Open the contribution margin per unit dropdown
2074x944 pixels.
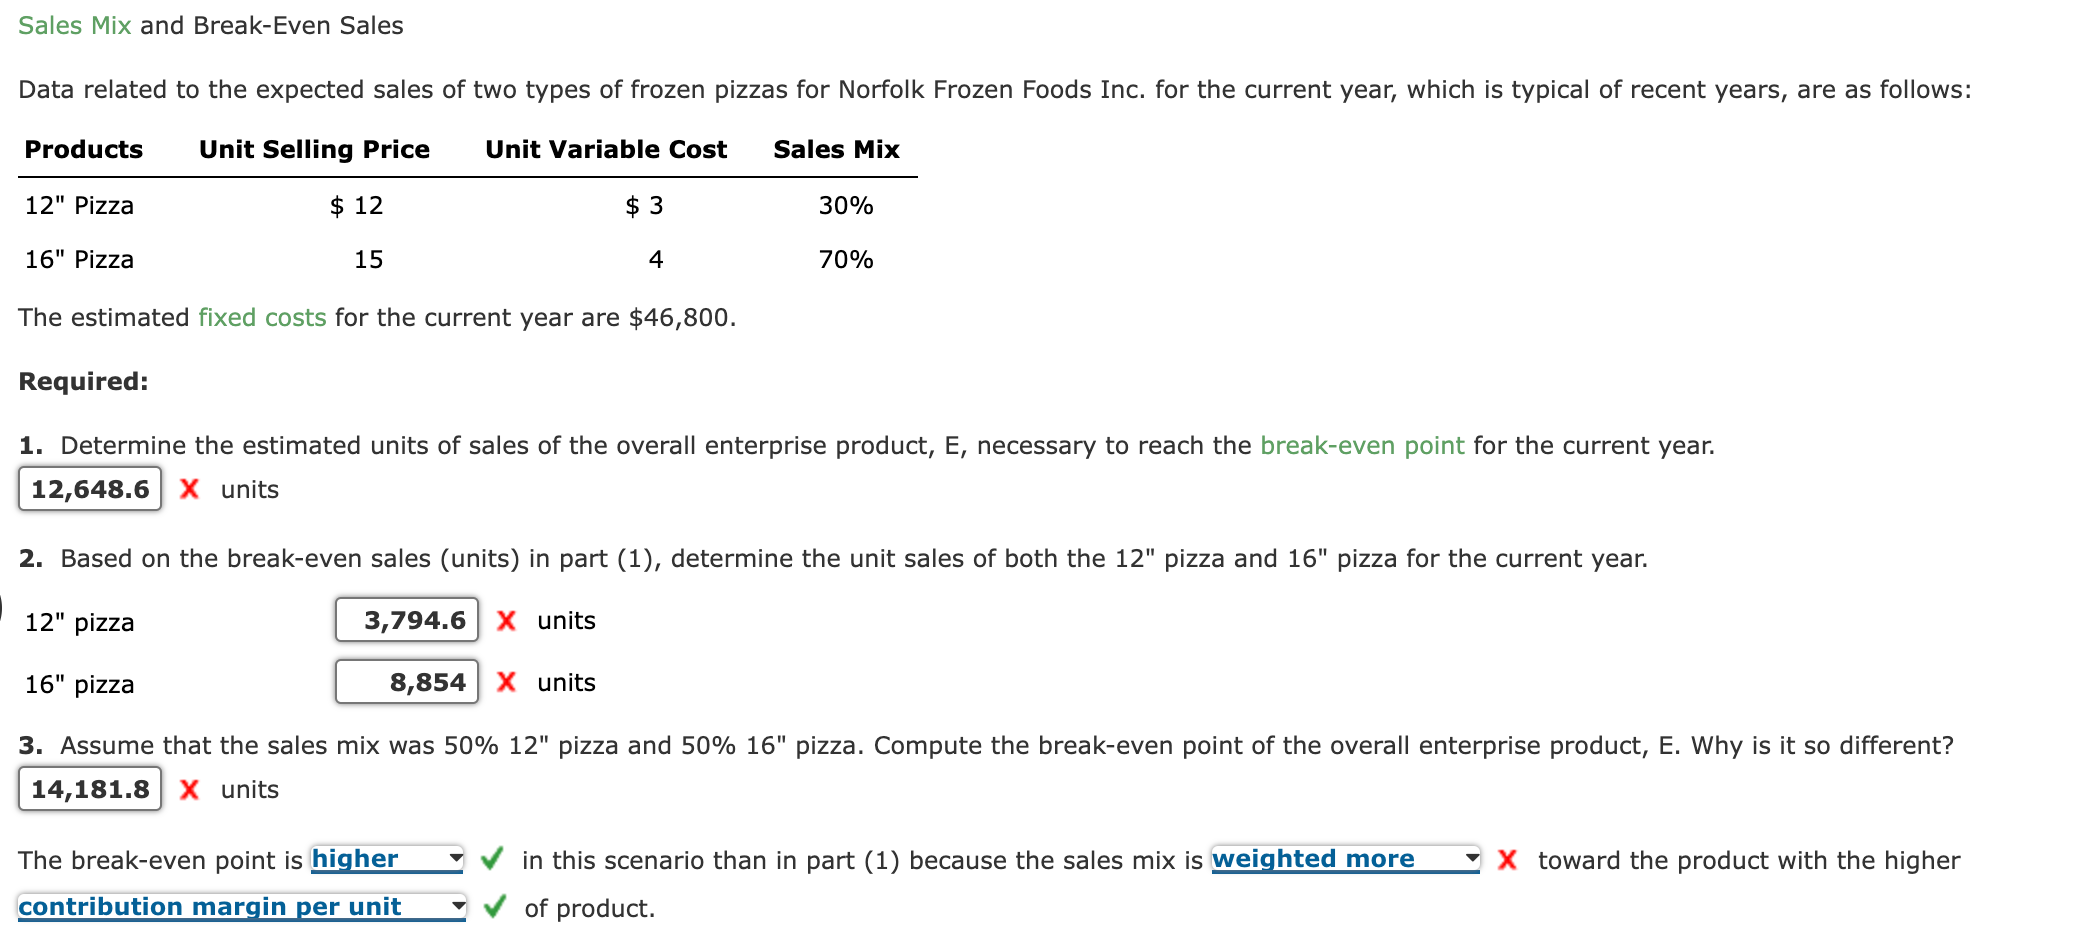coord(240,907)
